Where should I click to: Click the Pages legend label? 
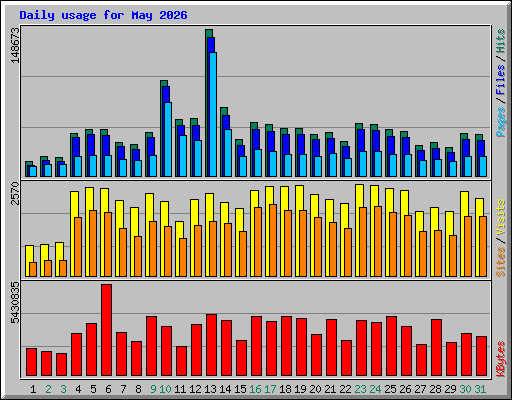pos(501,122)
